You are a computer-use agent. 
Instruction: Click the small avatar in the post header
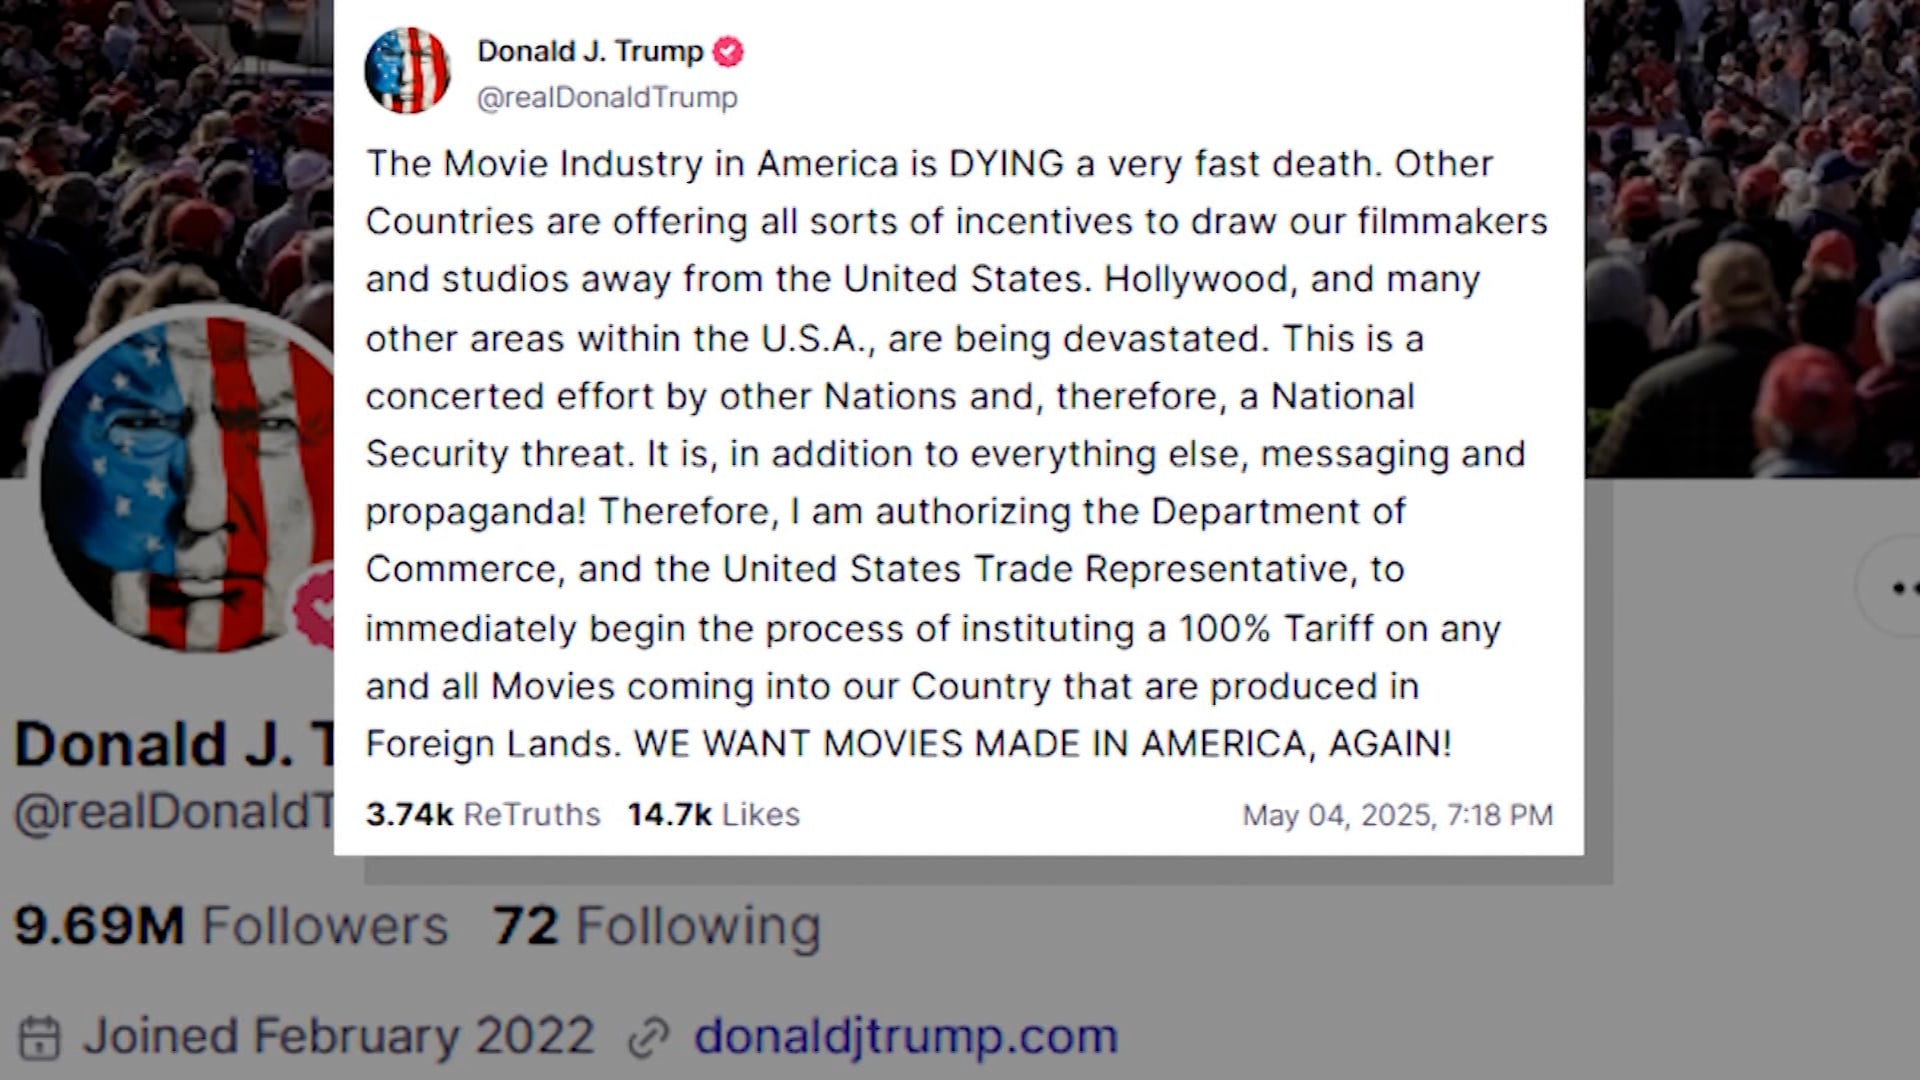click(407, 71)
